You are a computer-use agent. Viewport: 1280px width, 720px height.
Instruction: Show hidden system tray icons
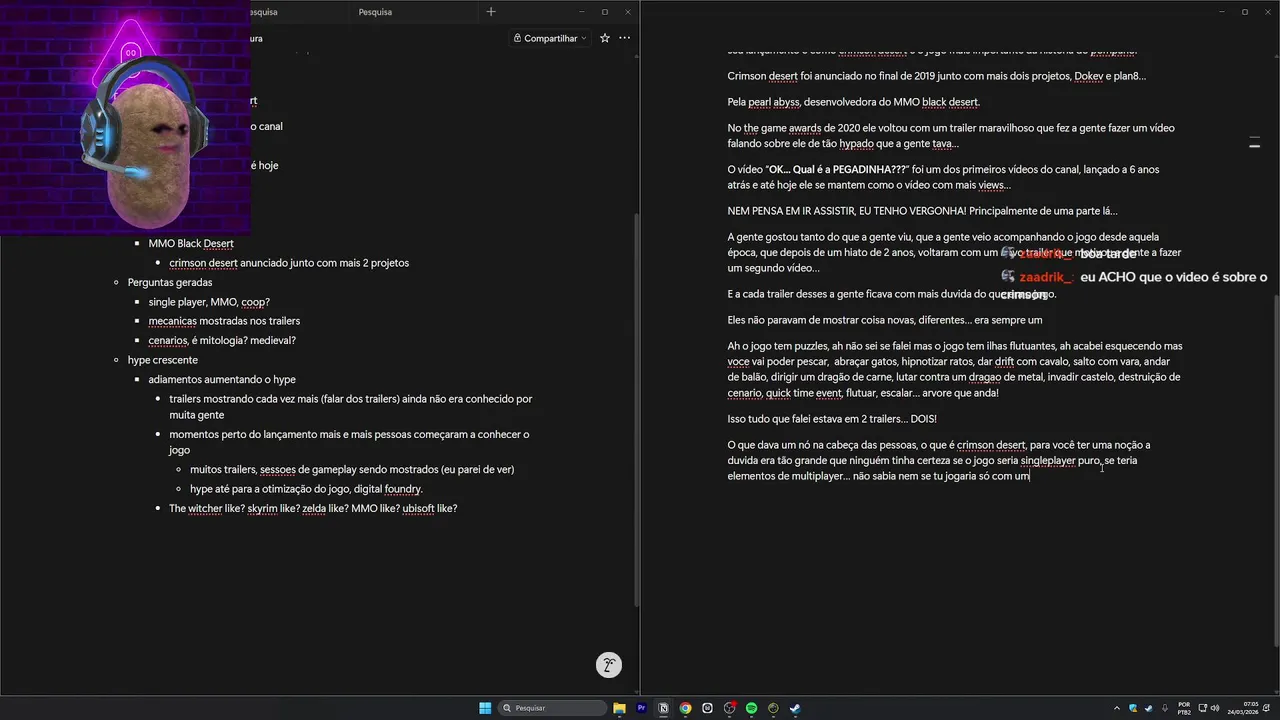pyautogui.click(x=1117, y=708)
